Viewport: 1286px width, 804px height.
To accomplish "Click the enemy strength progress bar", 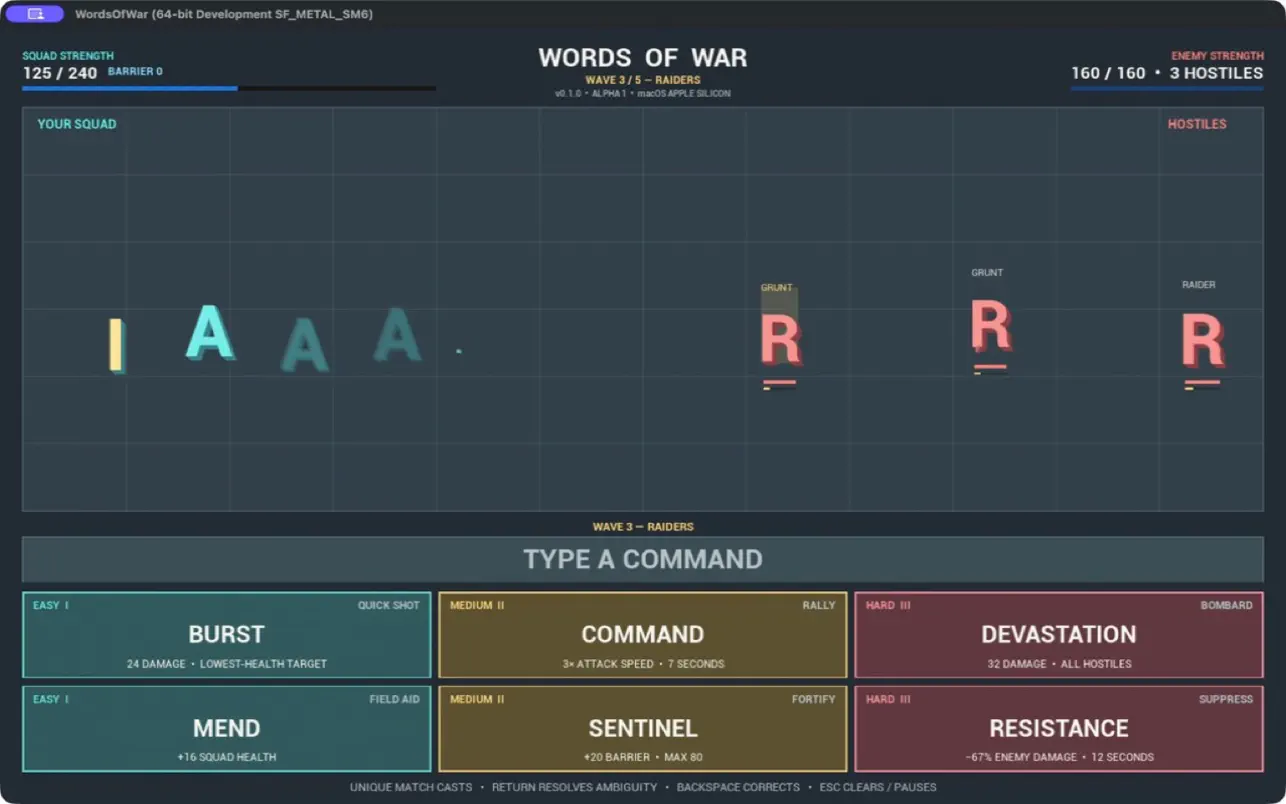I will 1167,88.
